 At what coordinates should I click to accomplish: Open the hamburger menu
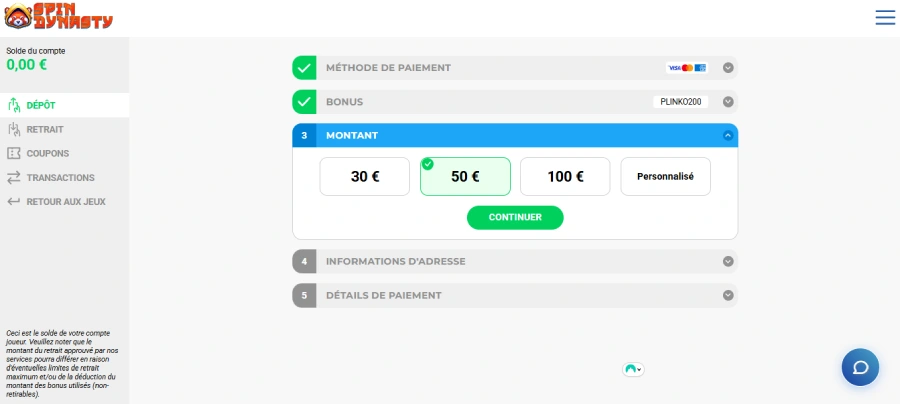(x=885, y=17)
